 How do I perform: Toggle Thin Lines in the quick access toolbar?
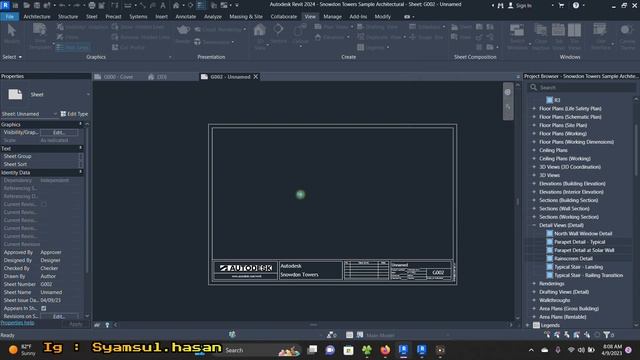click(x=201, y=5)
